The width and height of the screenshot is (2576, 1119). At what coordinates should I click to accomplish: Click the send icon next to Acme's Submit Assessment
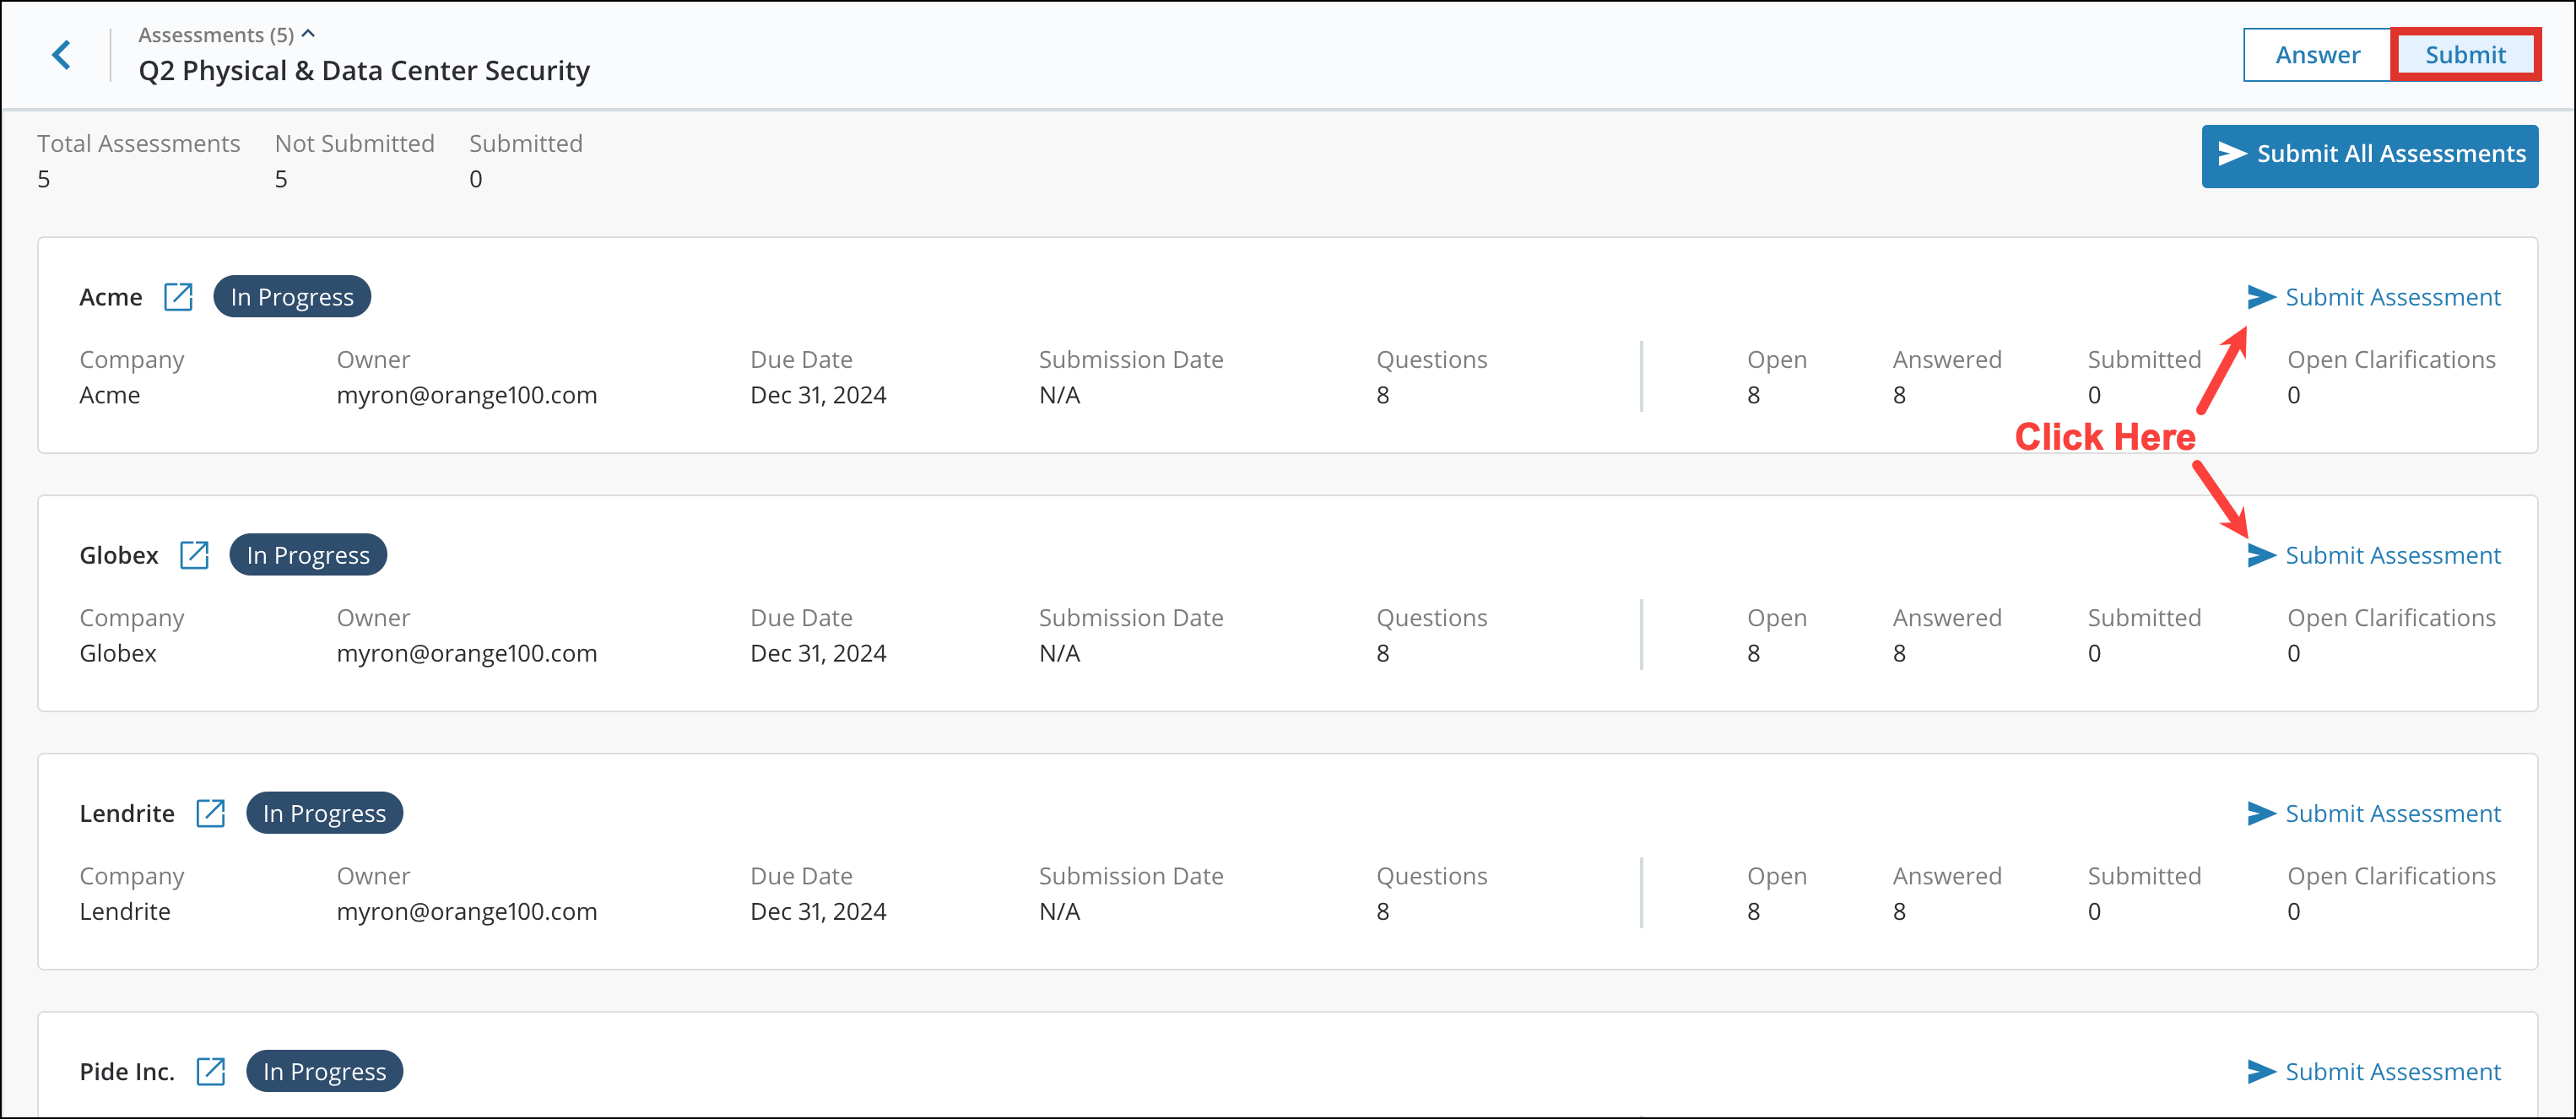[2261, 296]
